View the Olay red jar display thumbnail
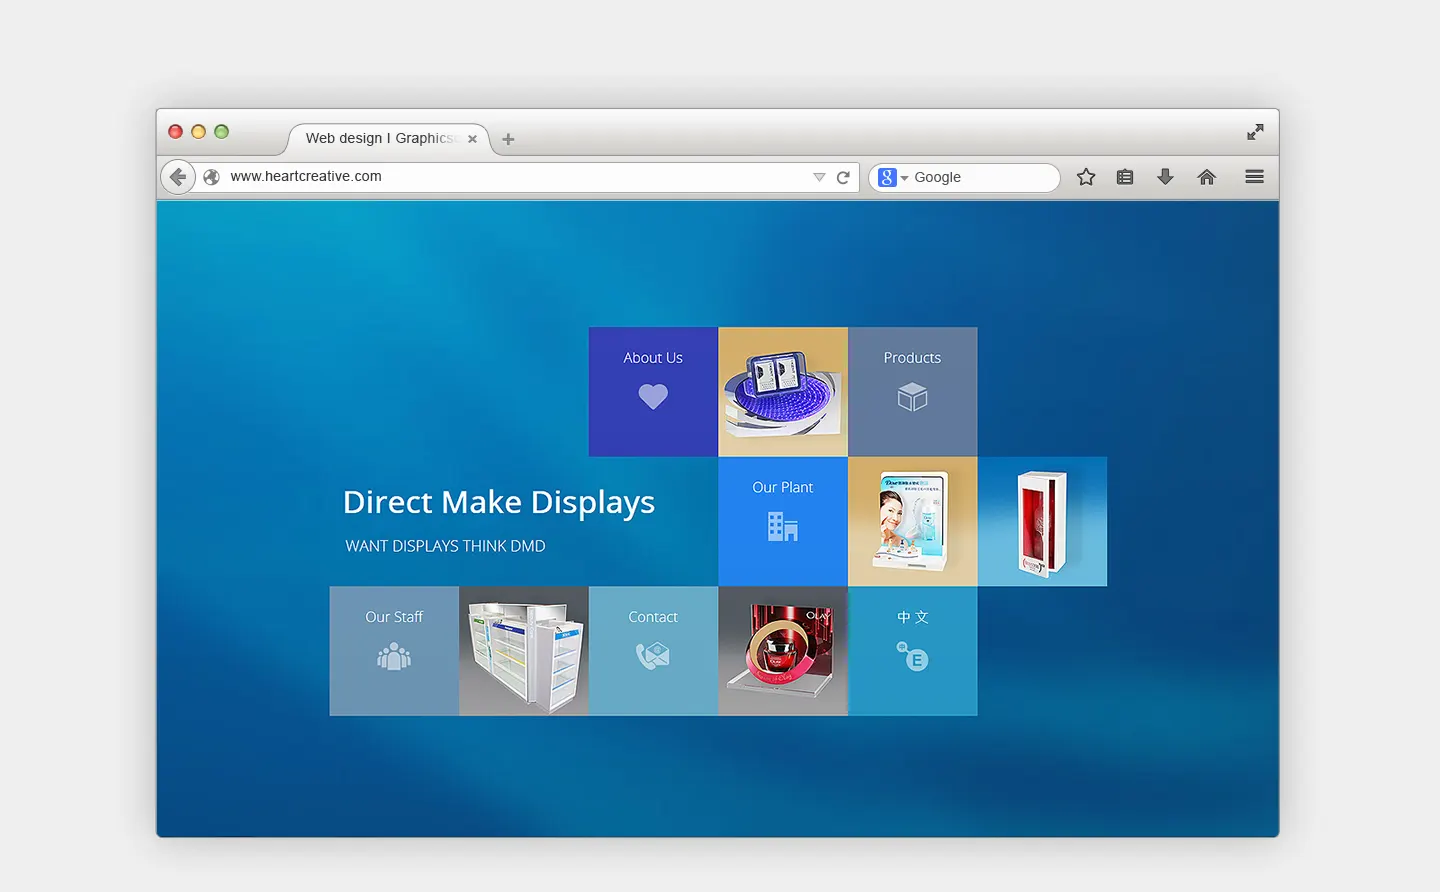Screen dimensions: 1440x892 (x=783, y=651)
